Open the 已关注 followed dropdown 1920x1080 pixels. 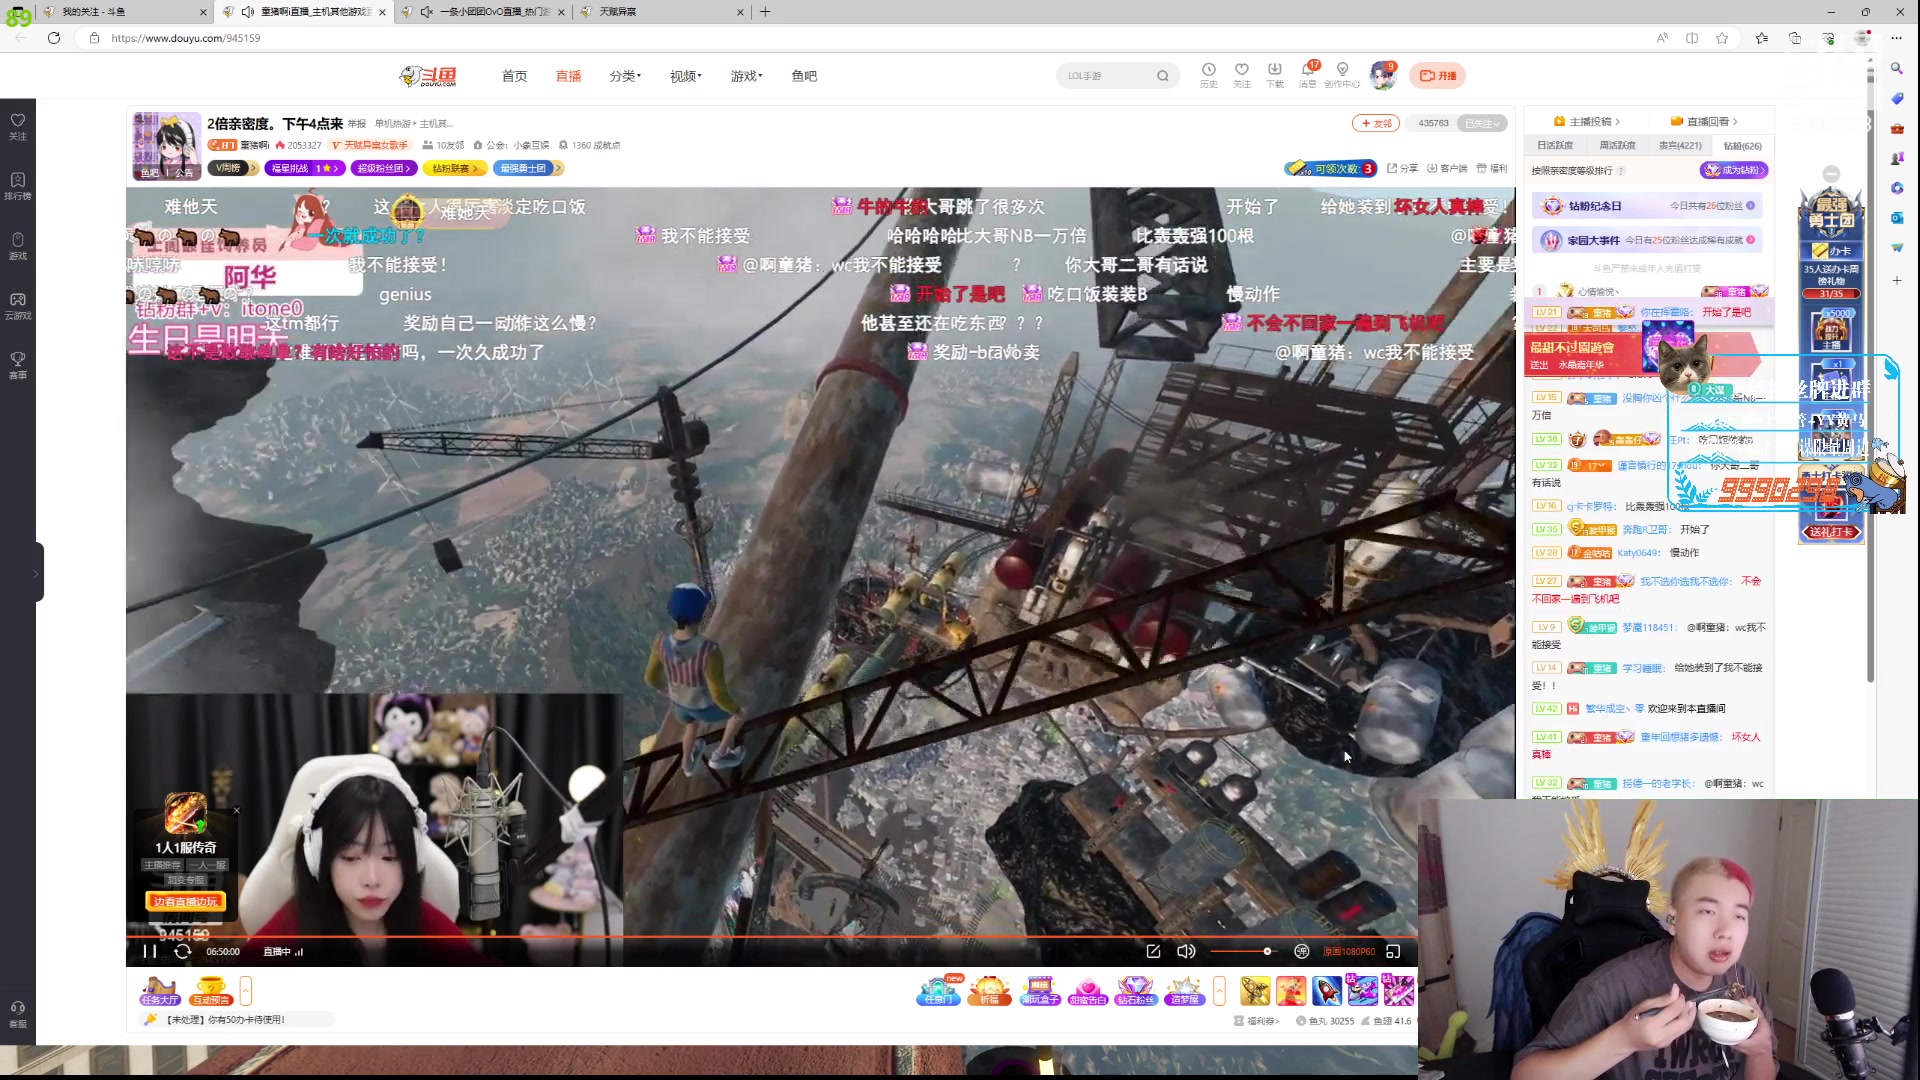click(1482, 123)
